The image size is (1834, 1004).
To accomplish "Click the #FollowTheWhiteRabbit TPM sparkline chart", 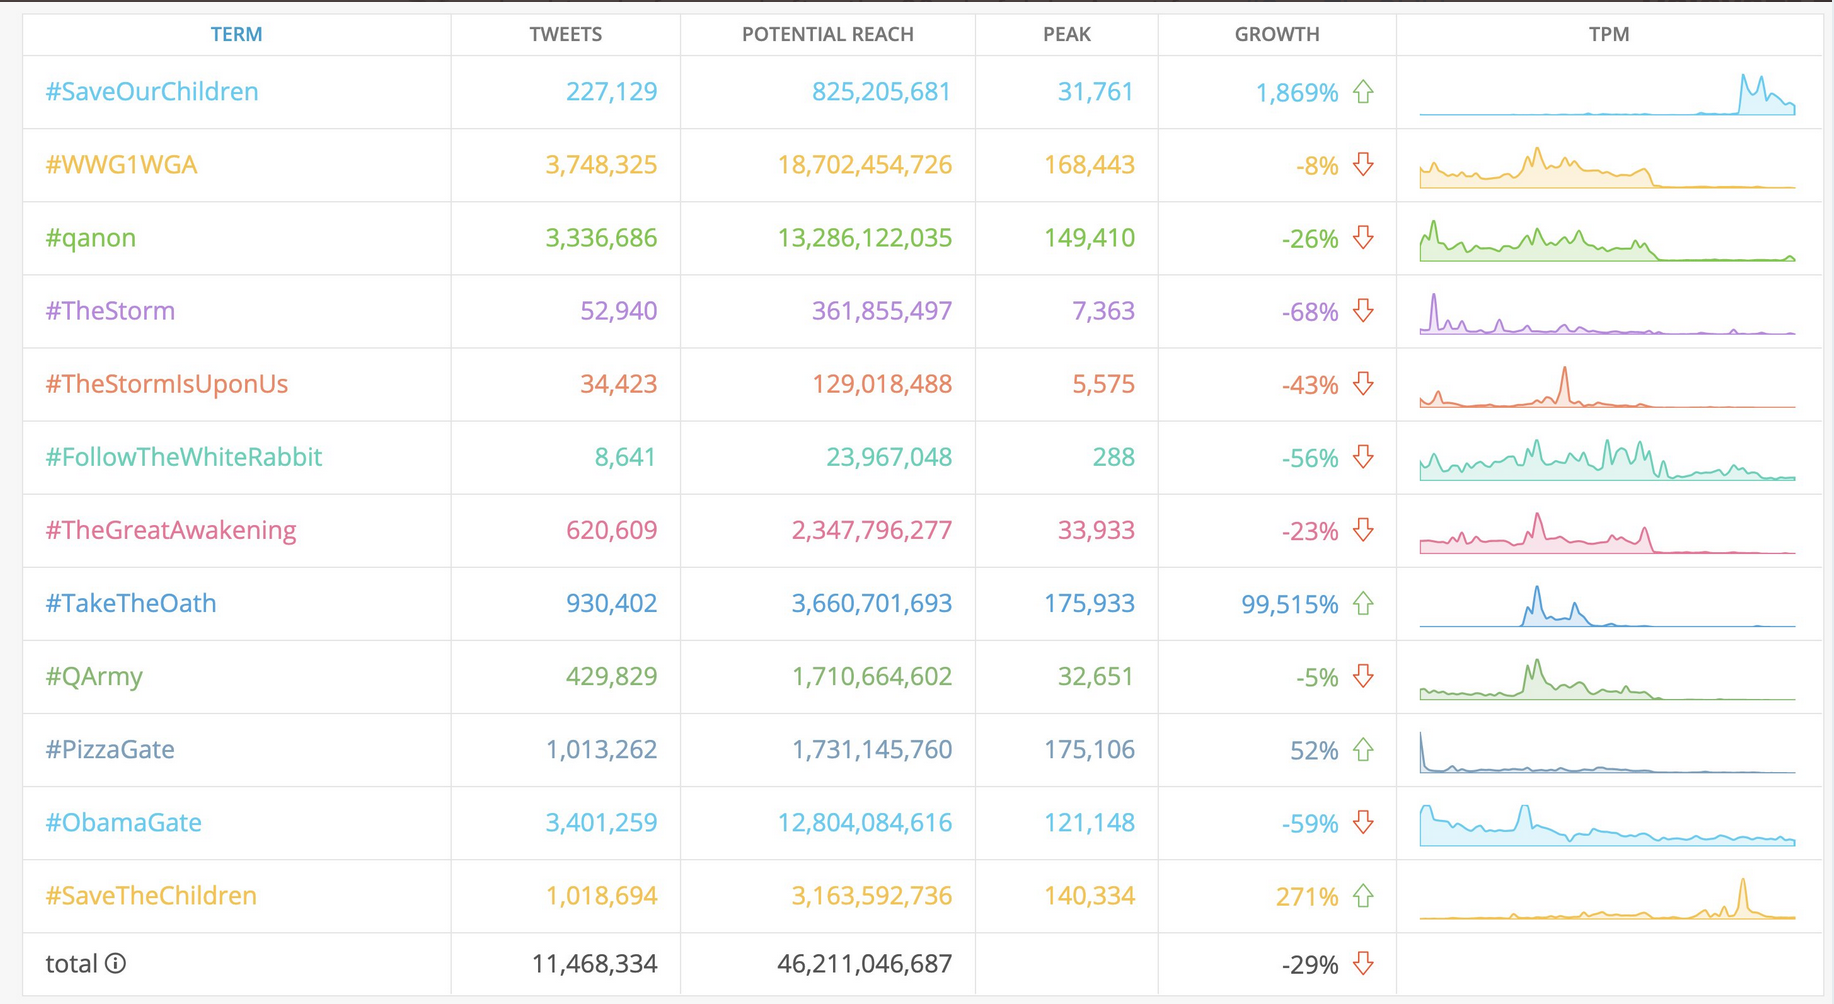I will point(1607,459).
